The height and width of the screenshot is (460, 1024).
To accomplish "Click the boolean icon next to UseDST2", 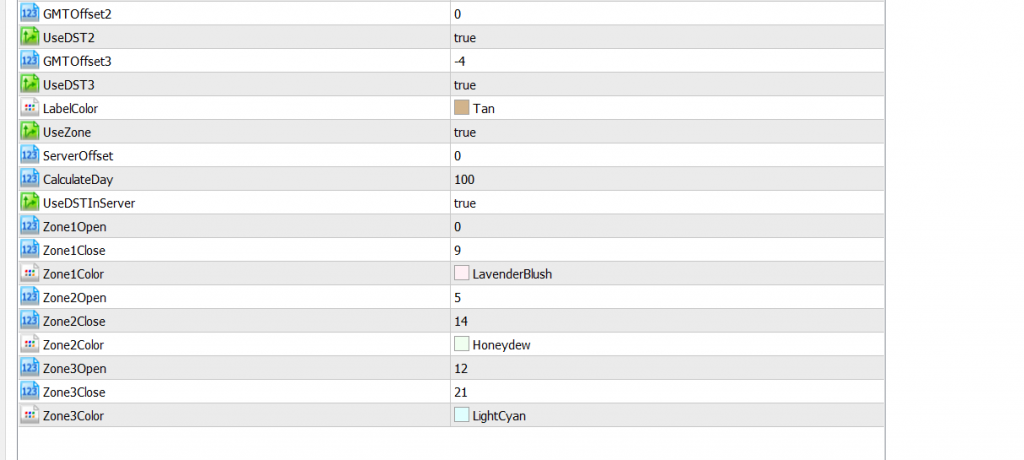I will (29, 37).
